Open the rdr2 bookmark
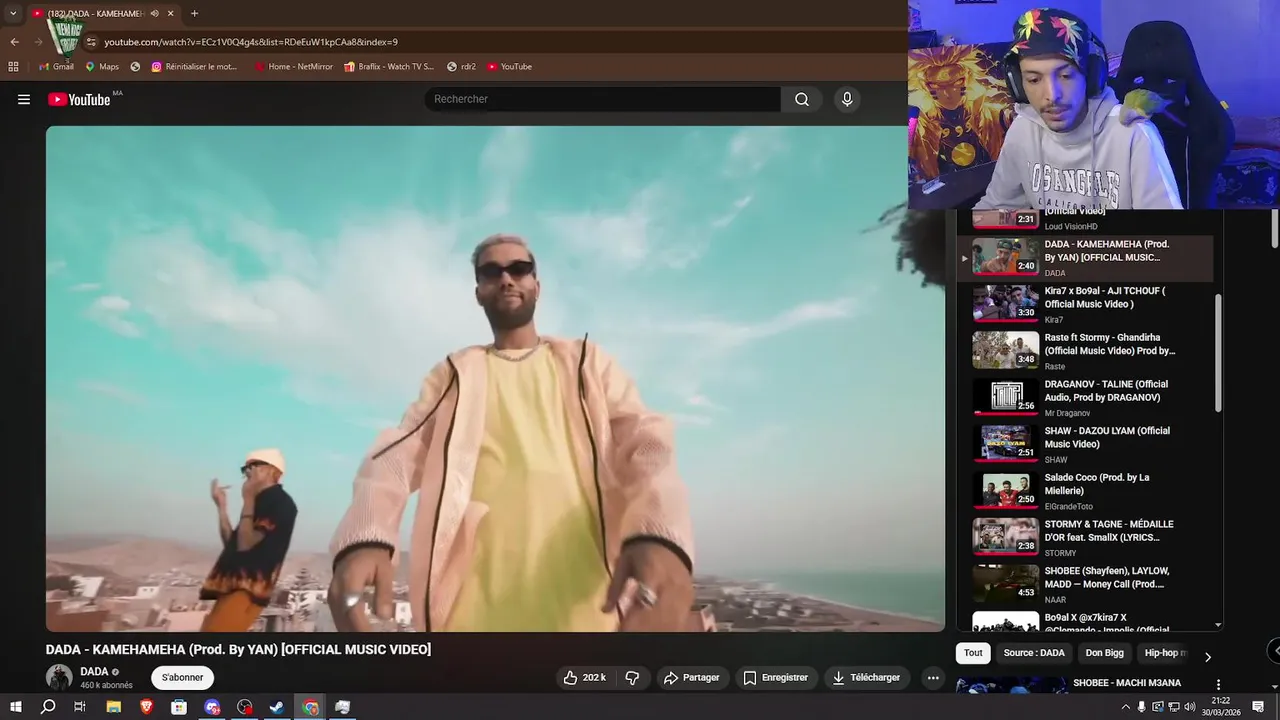Viewport: 1280px width, 720px height. pos(461,67)
